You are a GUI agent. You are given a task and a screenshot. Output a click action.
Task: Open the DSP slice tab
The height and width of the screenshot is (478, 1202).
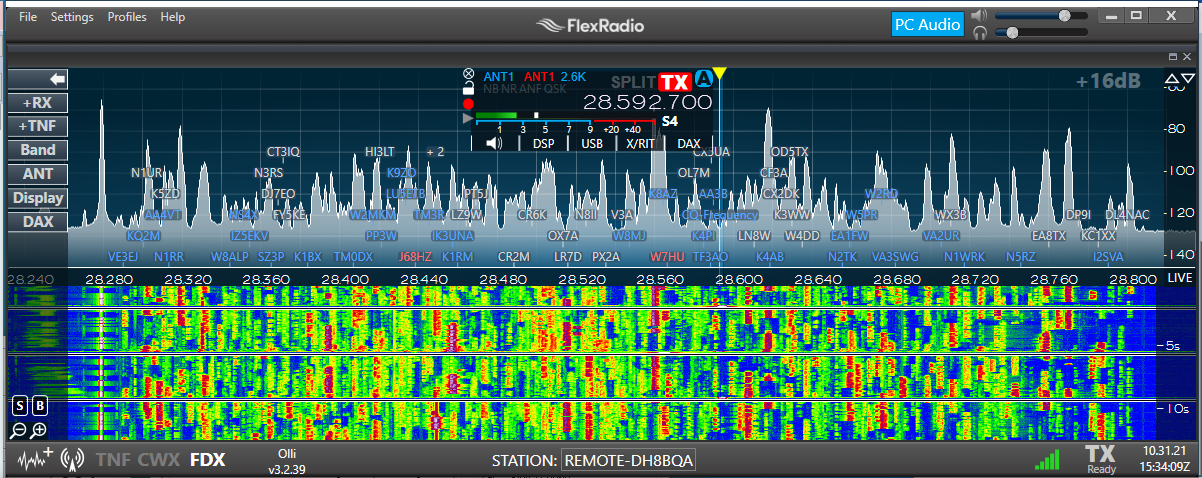544,143
